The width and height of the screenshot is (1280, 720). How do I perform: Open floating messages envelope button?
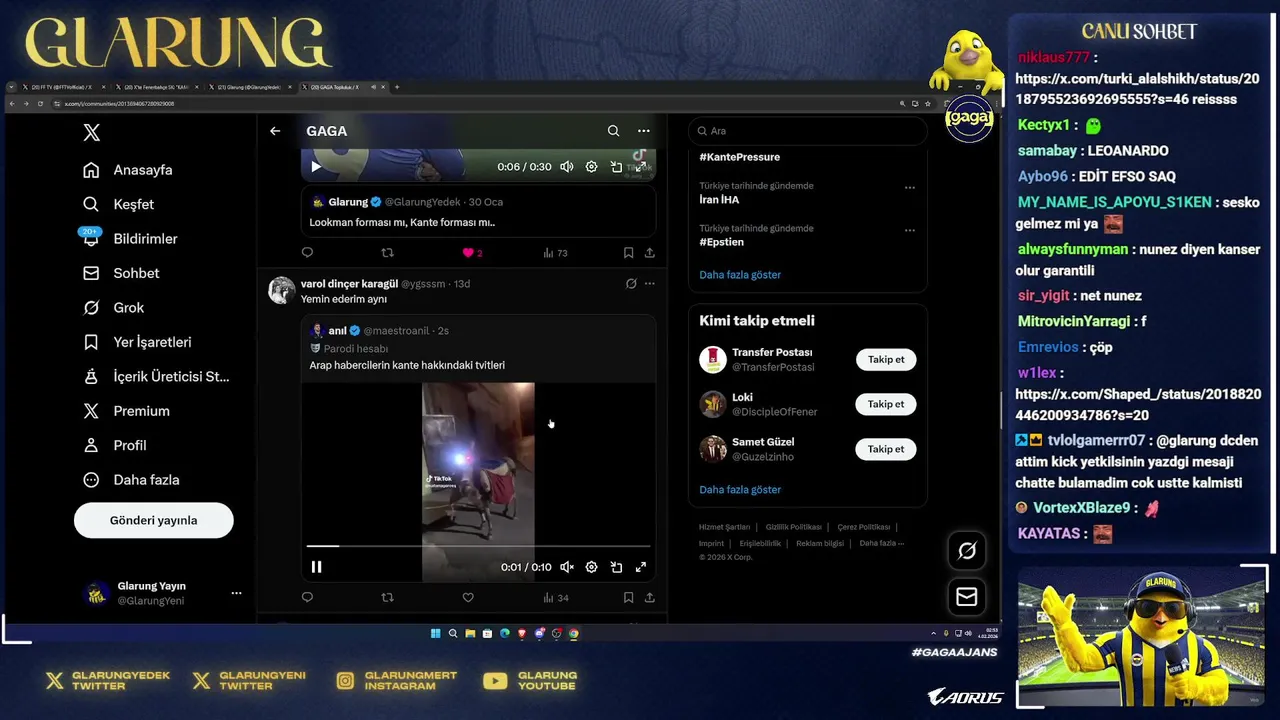click(967, 597)
